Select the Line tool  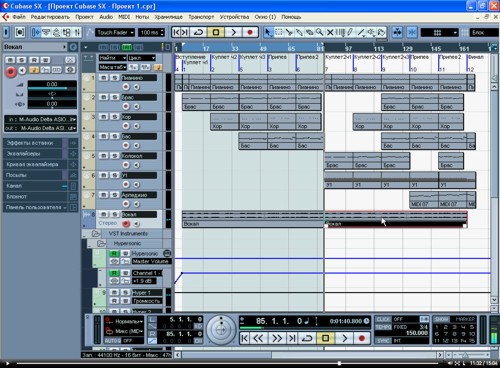[361, 32]
